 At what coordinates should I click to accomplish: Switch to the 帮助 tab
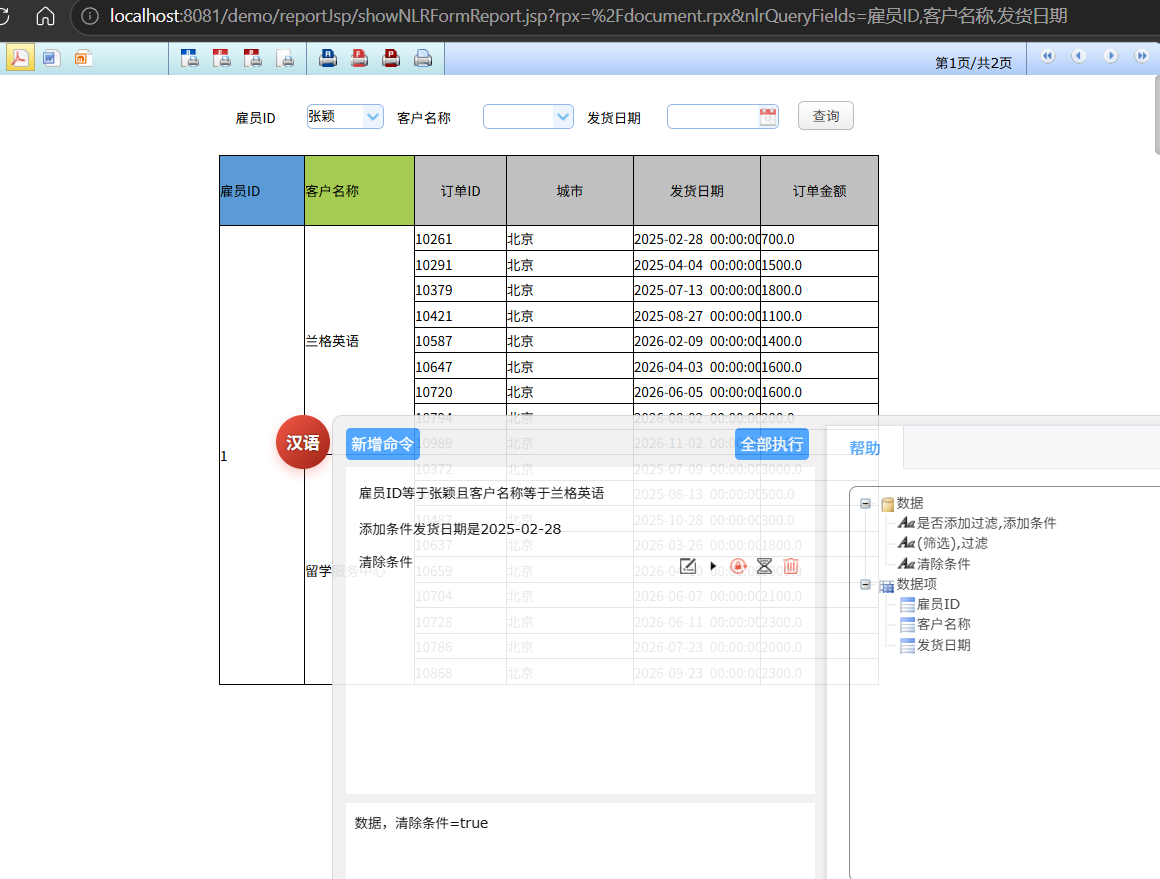865,448
